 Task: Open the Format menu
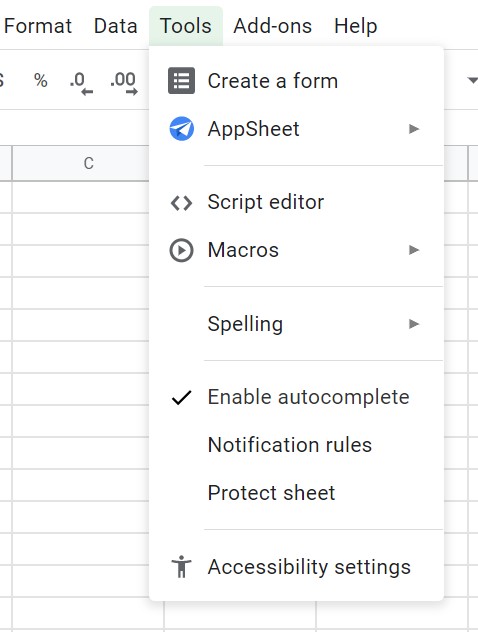pos(38,26)
